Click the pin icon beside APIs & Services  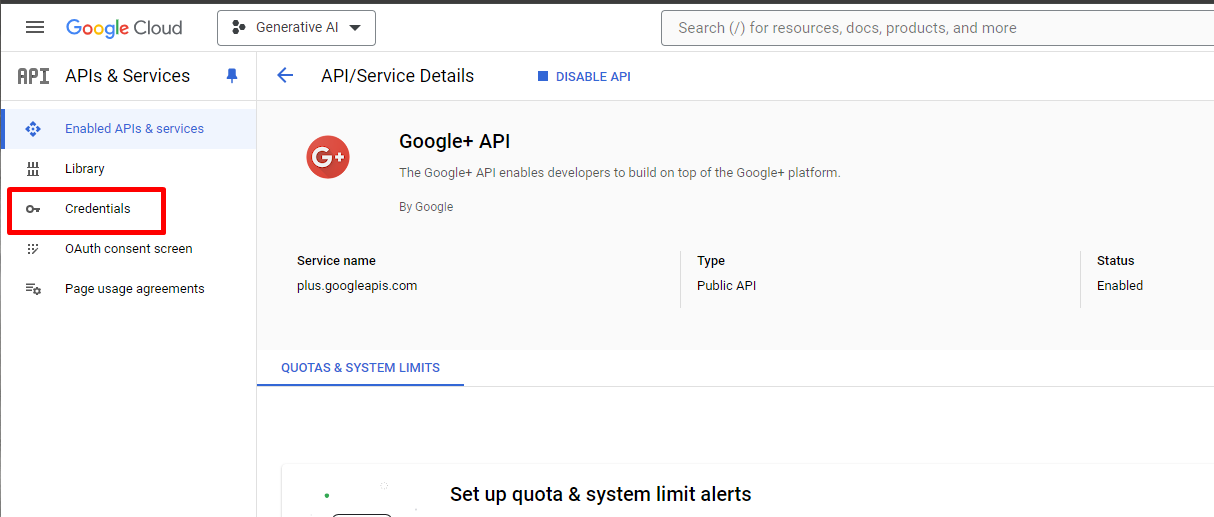tap(232, 76)
